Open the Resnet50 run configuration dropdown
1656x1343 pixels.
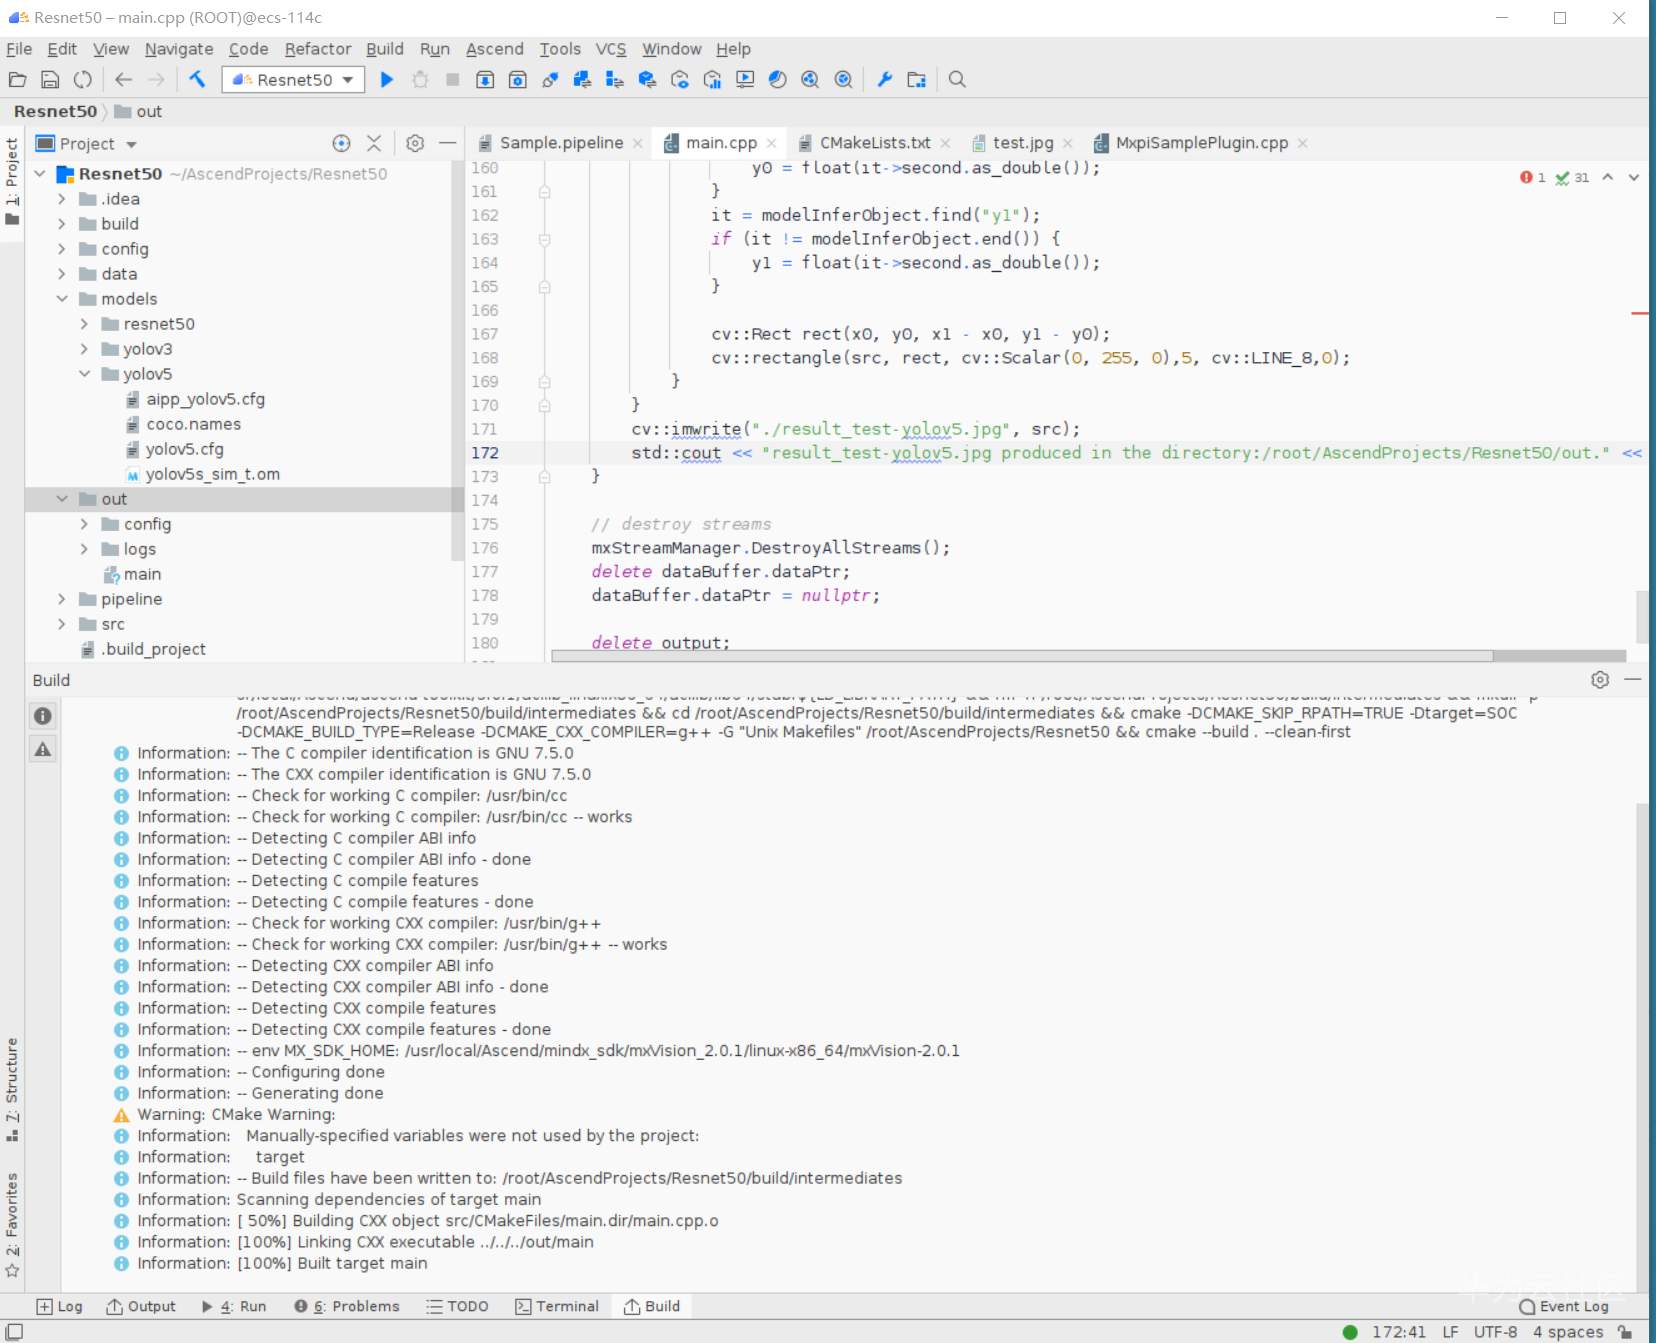tap(293, 80)
